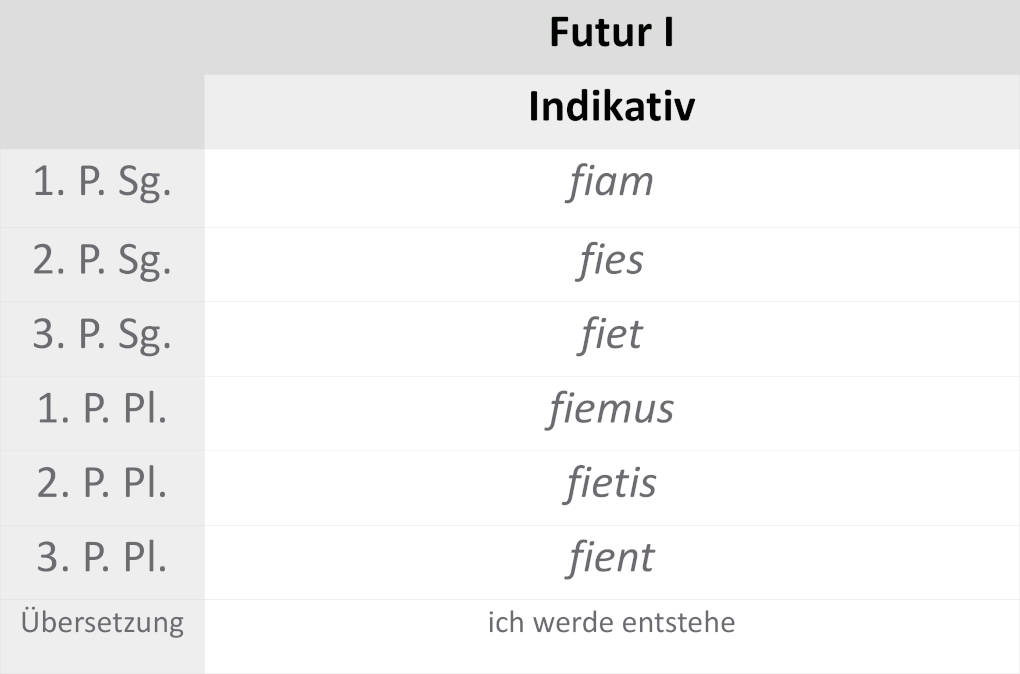Viewport: 1020px width, 674px height.
Task: Select the 1. P. Pl. row label
Action: click(102, 410)
